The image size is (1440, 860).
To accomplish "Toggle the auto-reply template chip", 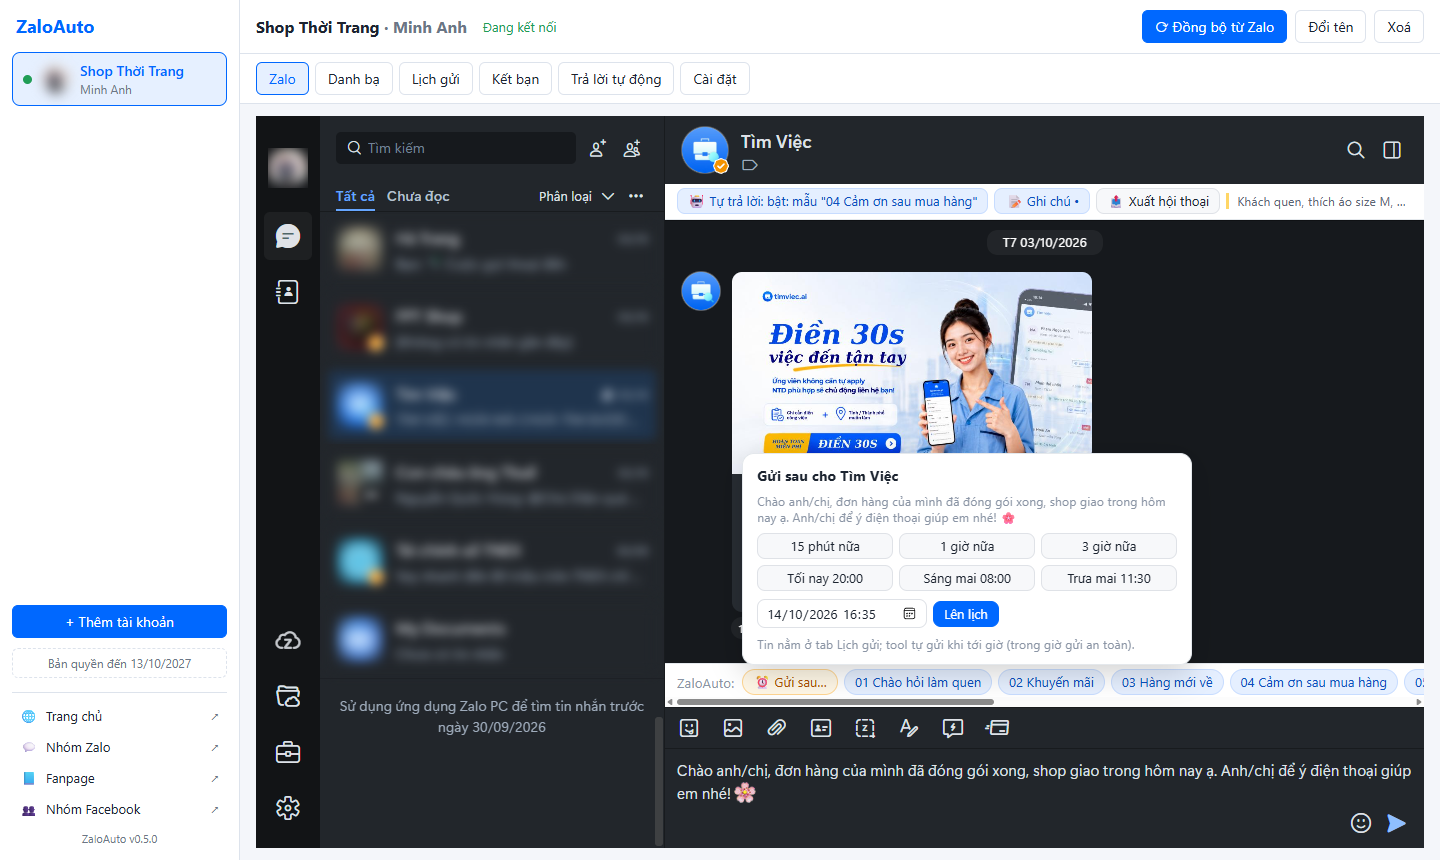I will 833,201.
